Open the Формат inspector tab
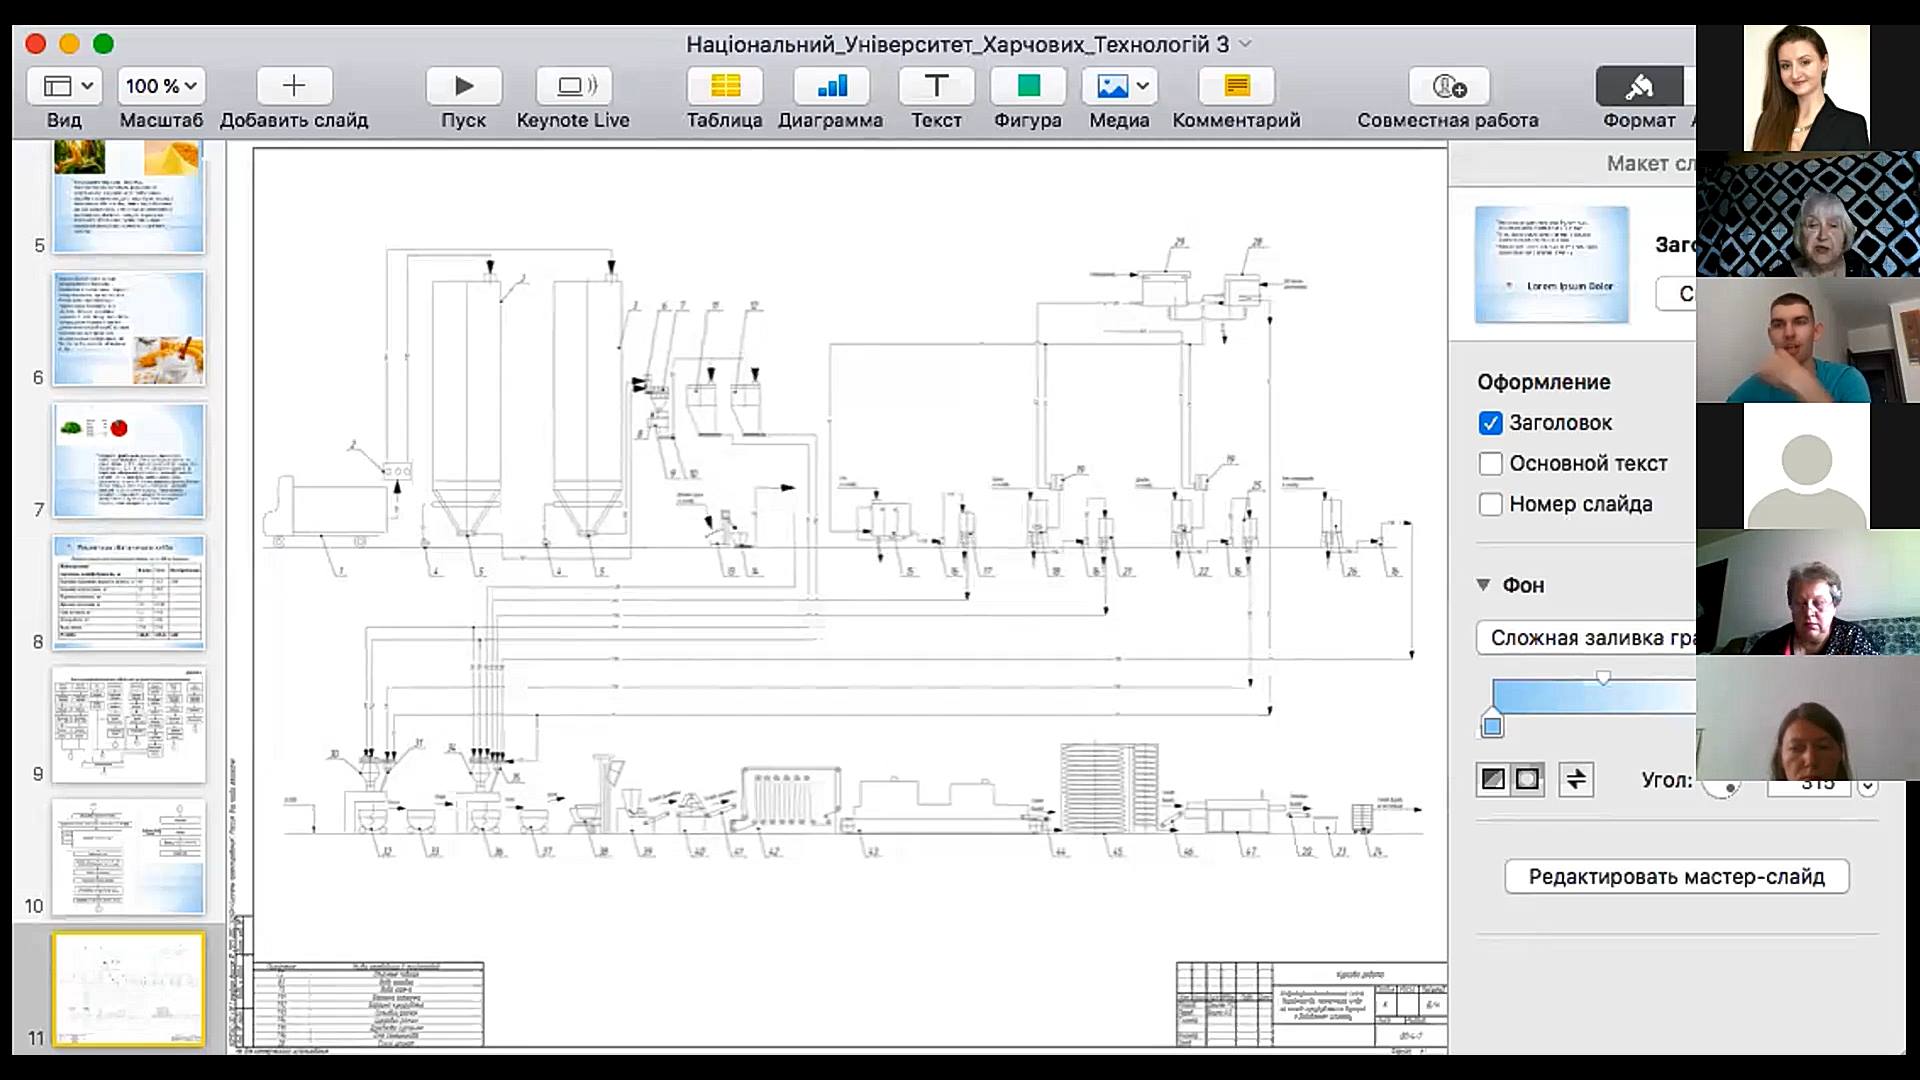 (x=1638, y=87)
